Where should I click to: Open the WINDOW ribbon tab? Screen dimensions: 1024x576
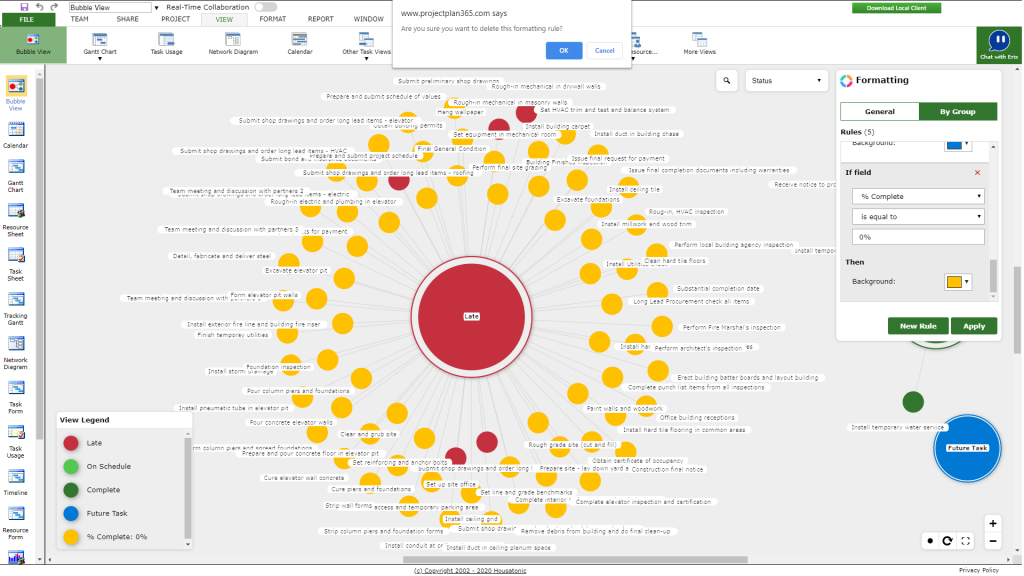369,19
